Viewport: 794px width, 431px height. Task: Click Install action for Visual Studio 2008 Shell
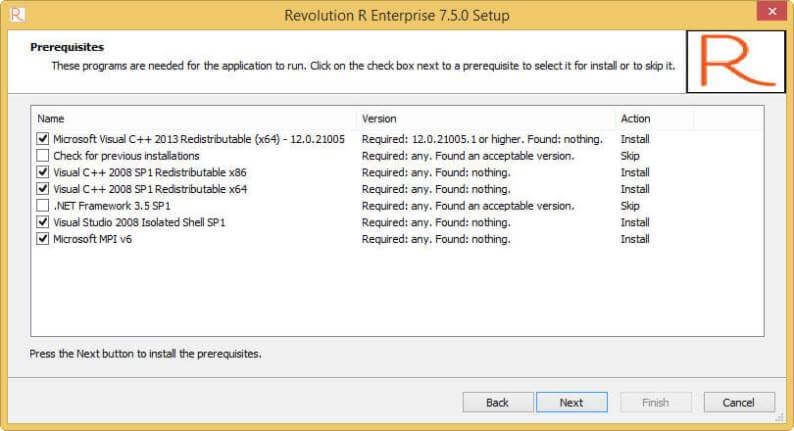(x=635, y=222)
